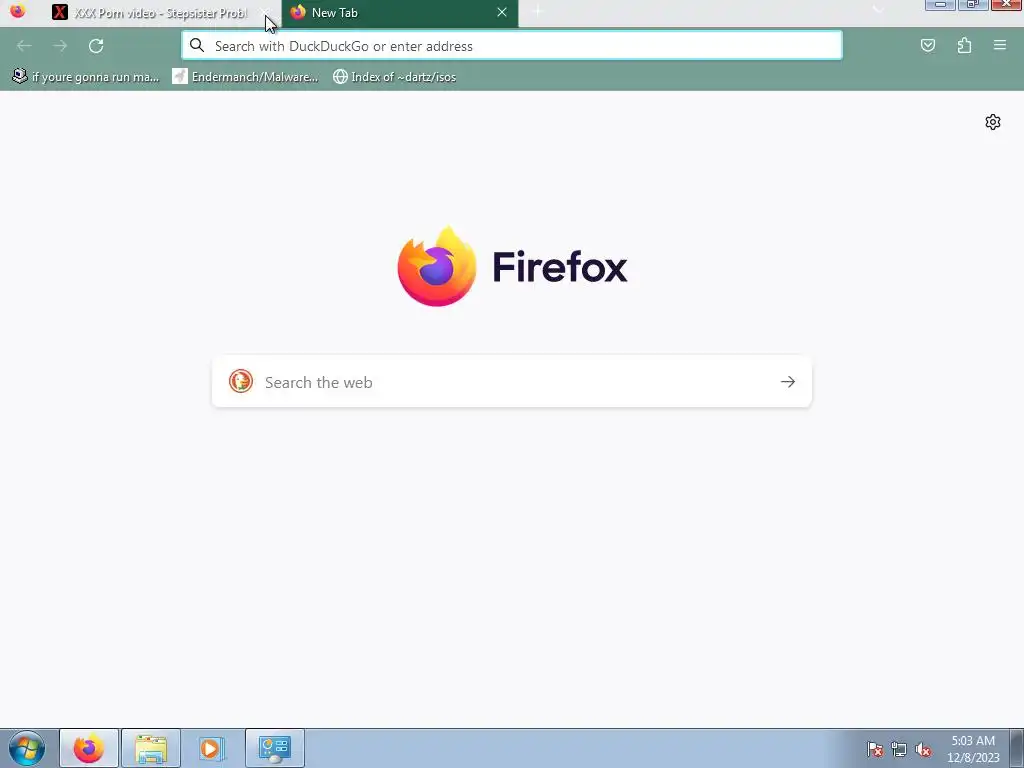
Task: Click the DuckDuckGo icon in the search box
Action: [240, 381]
